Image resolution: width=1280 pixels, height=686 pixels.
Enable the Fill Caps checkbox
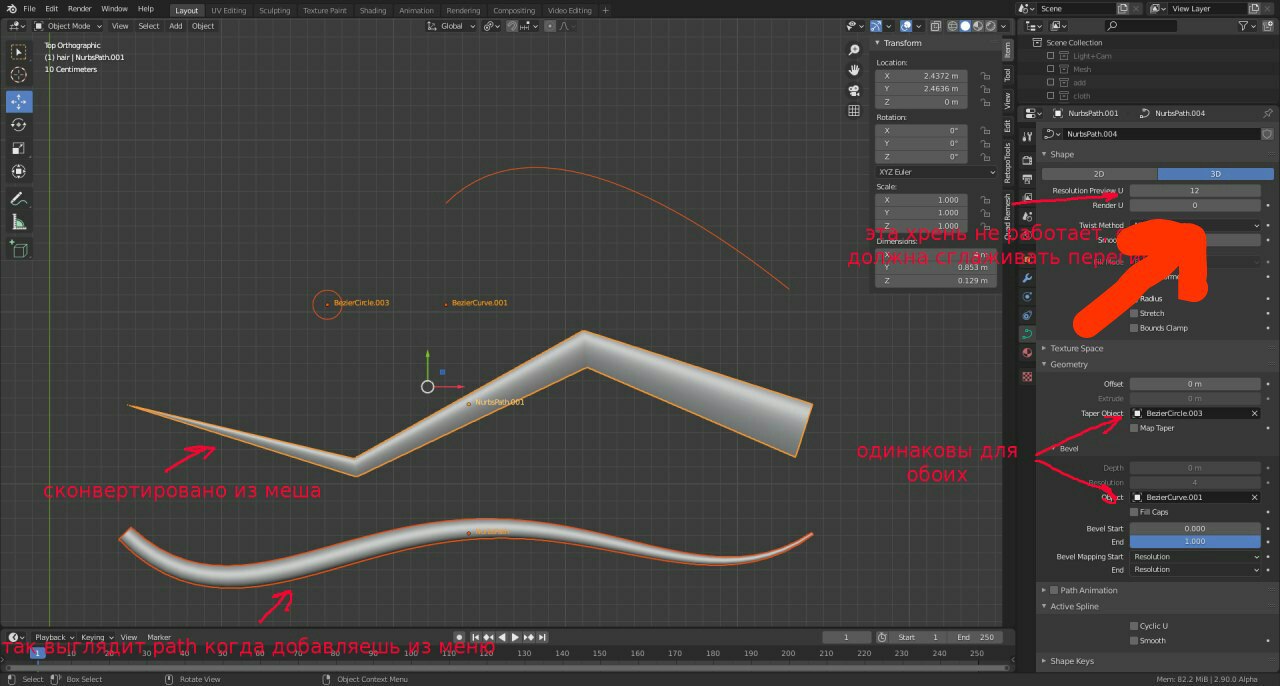[x=1134, y=512]
